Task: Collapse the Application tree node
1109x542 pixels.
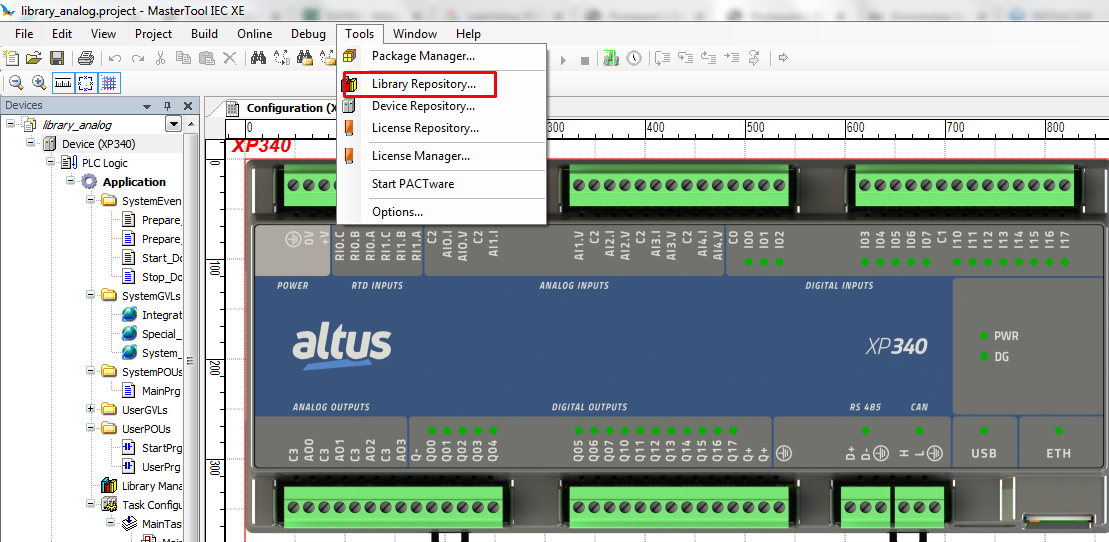Action: point(71,181)
